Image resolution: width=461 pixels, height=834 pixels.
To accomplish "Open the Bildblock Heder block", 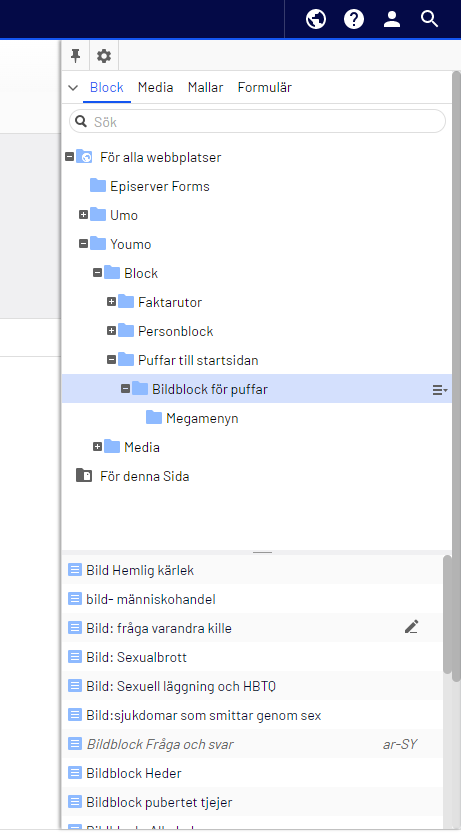I will coord(252,773).
